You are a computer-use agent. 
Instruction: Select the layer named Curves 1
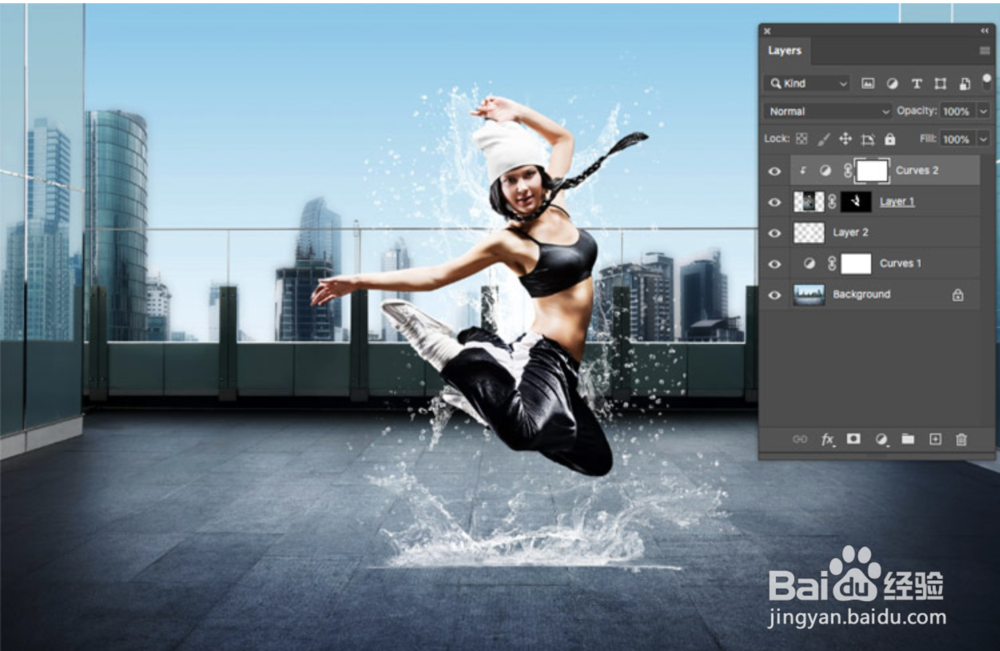pyautogui.click(x=901, y=263)
